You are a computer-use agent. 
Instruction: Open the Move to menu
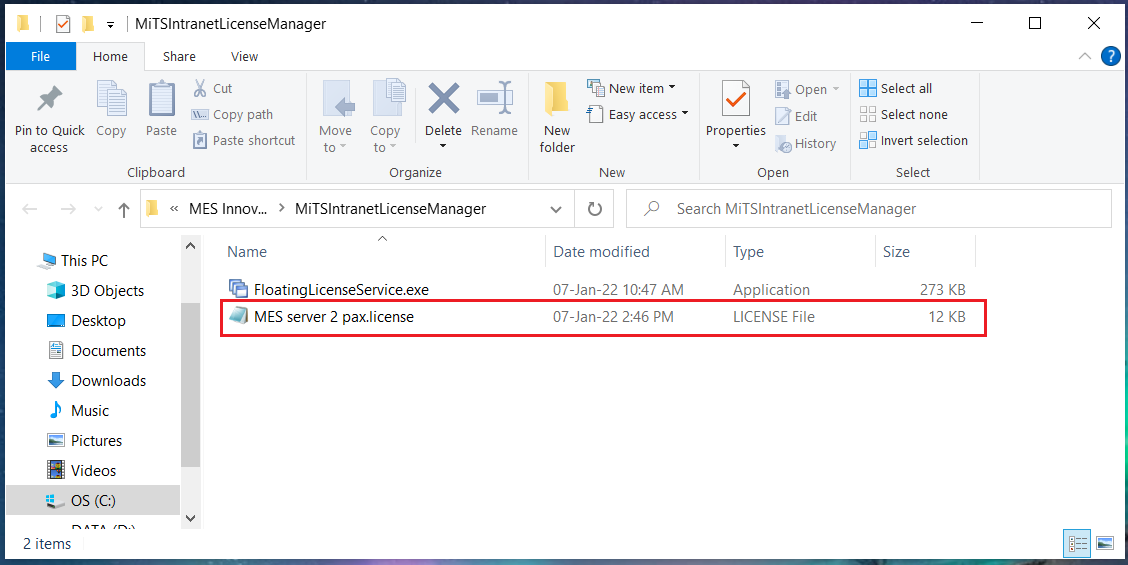point(335,117)
